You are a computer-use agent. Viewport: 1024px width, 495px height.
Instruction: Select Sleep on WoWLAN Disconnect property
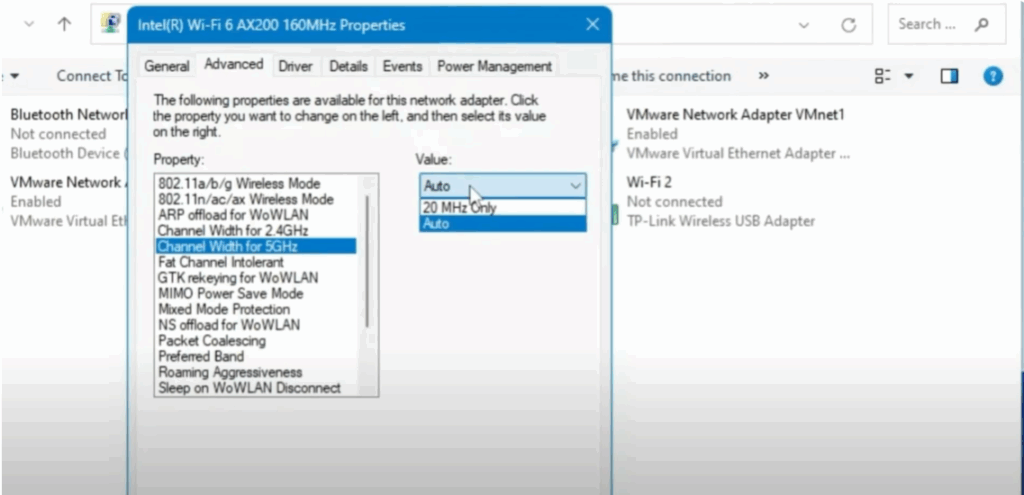(255, 388)
